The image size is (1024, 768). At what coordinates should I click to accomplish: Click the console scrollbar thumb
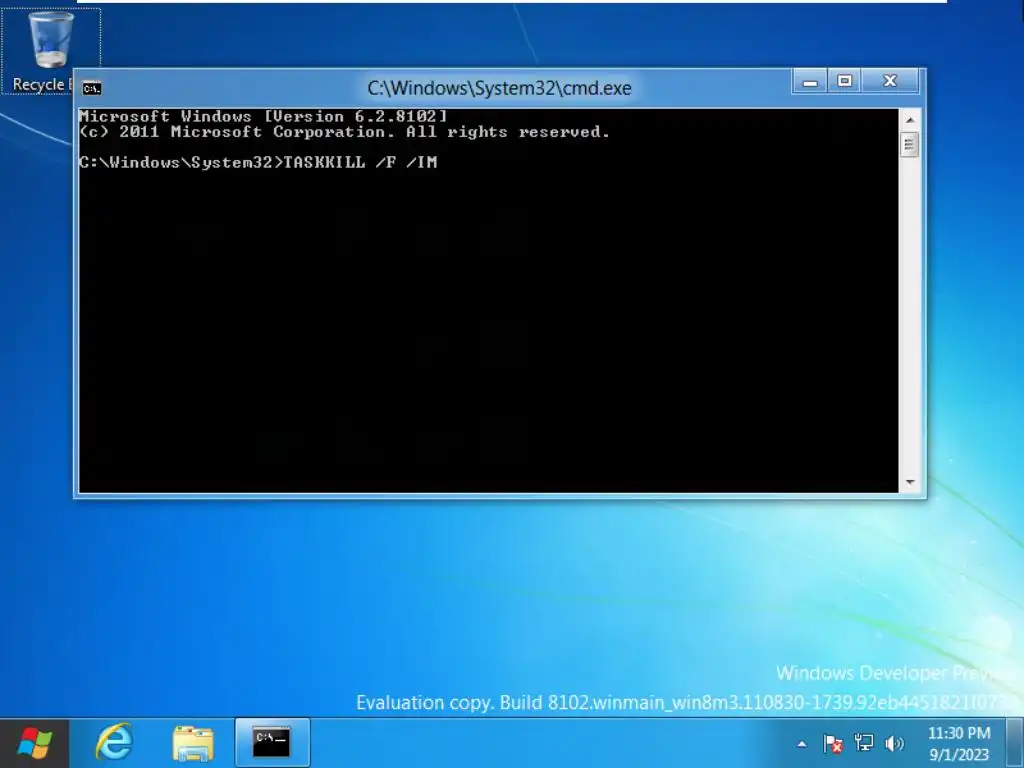pyautogui.click(x=910, y=144)
